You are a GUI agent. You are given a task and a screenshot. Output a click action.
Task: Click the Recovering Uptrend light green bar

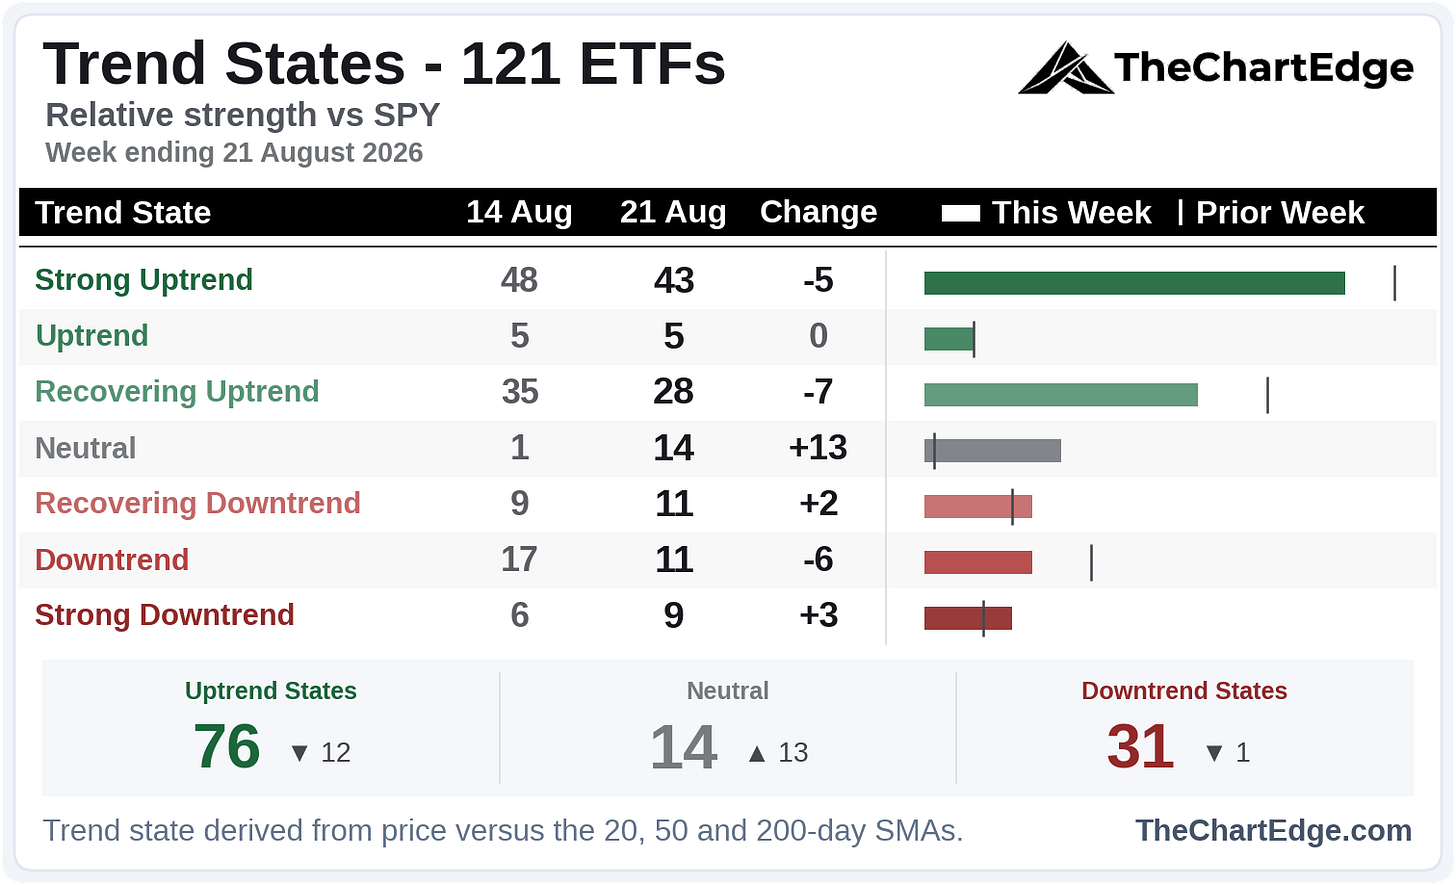(1061, 394)
